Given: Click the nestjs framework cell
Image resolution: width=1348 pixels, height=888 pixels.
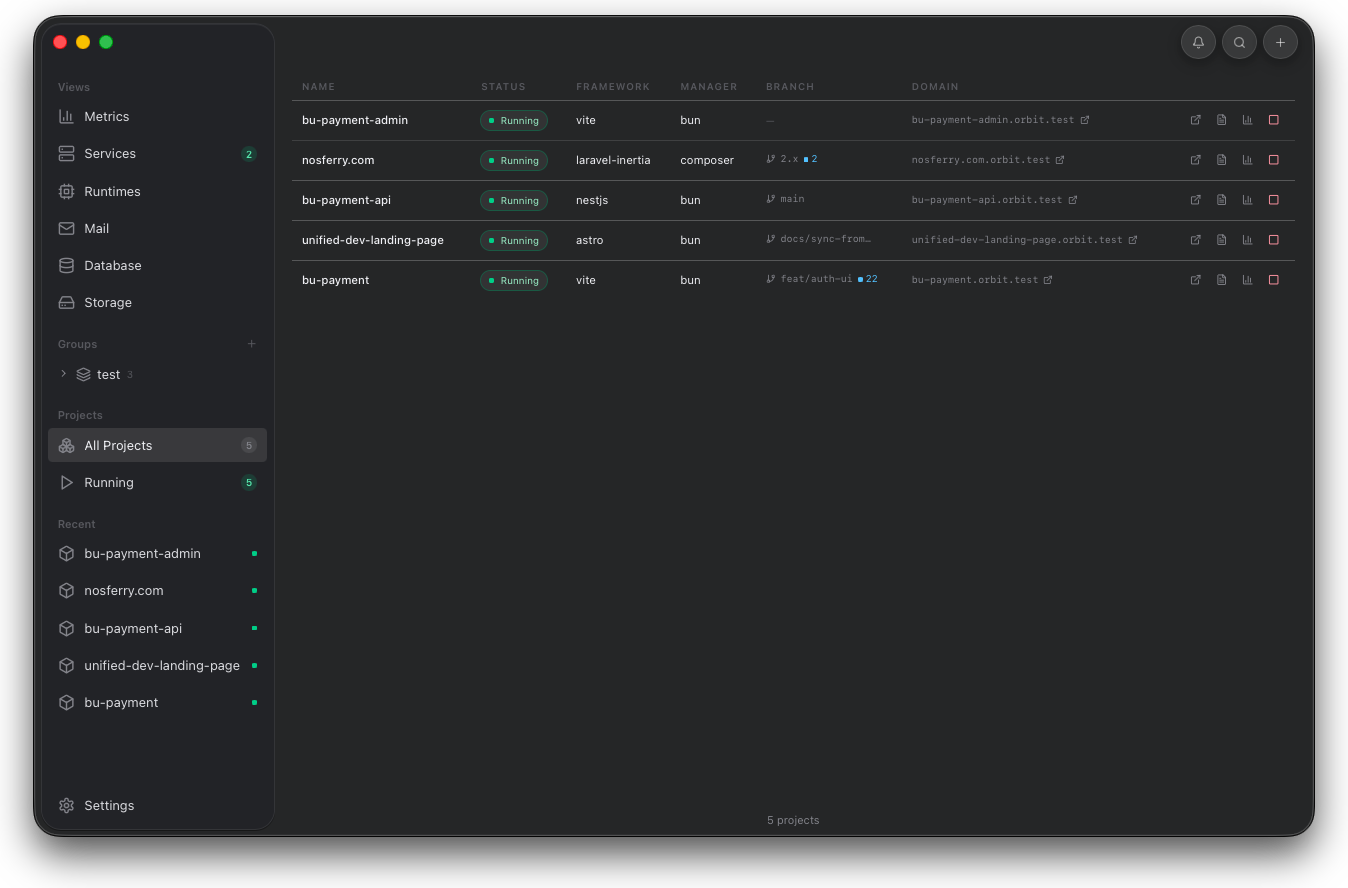Looking at the screenshot, I should click(x=592, y=200).
